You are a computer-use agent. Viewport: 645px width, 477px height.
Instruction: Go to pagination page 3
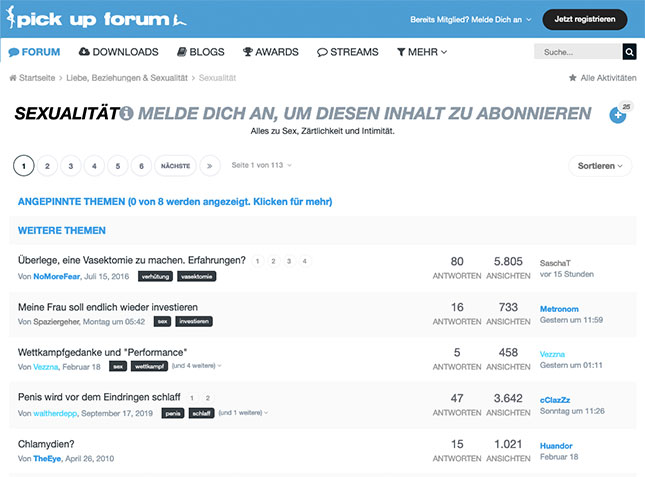point(71,166)
